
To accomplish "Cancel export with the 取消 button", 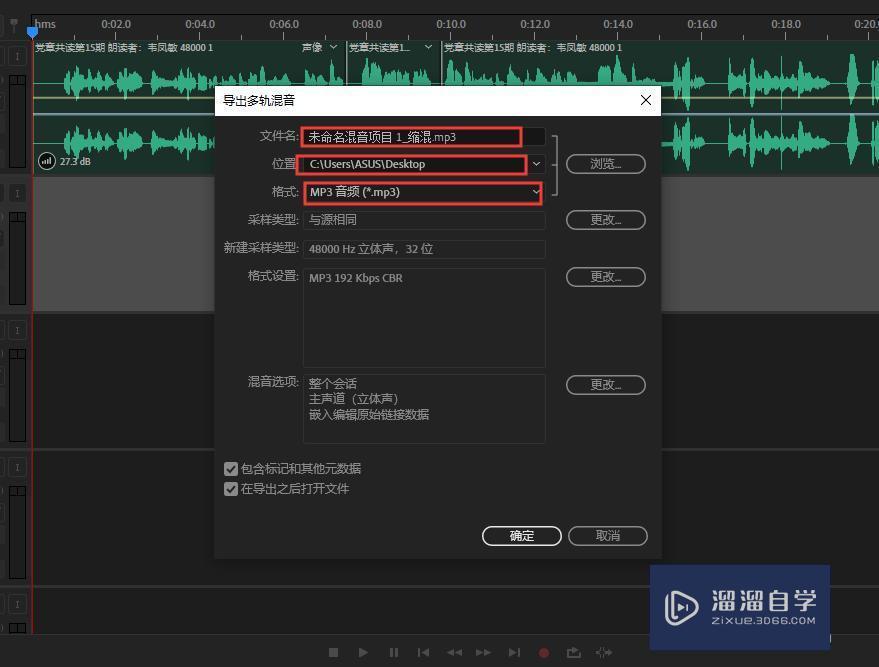I will (x=608, y=536).
